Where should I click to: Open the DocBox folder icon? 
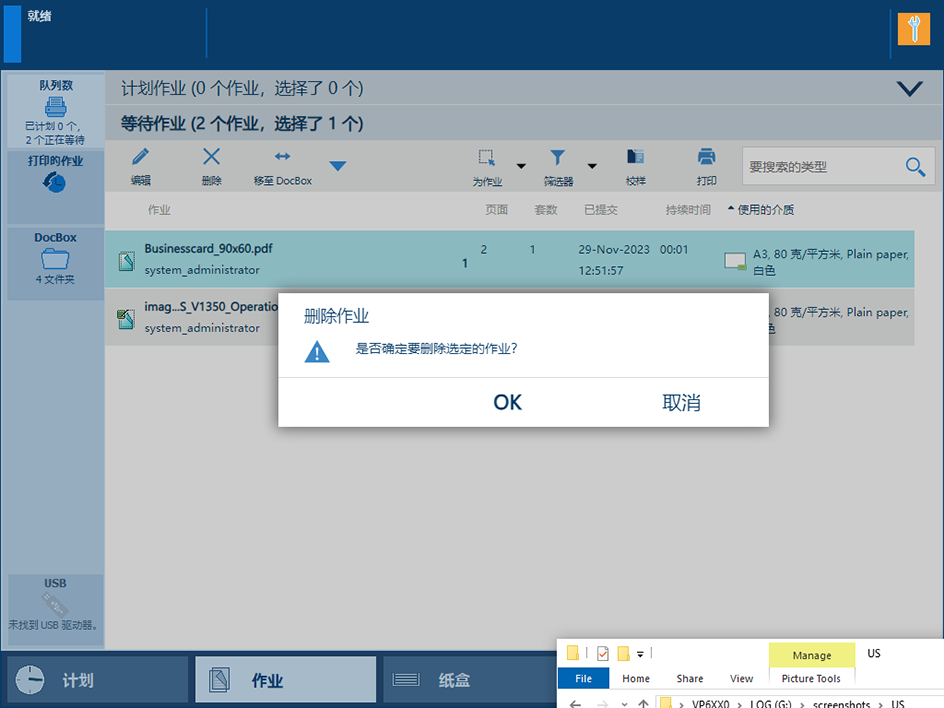click(x=55, y=259)
